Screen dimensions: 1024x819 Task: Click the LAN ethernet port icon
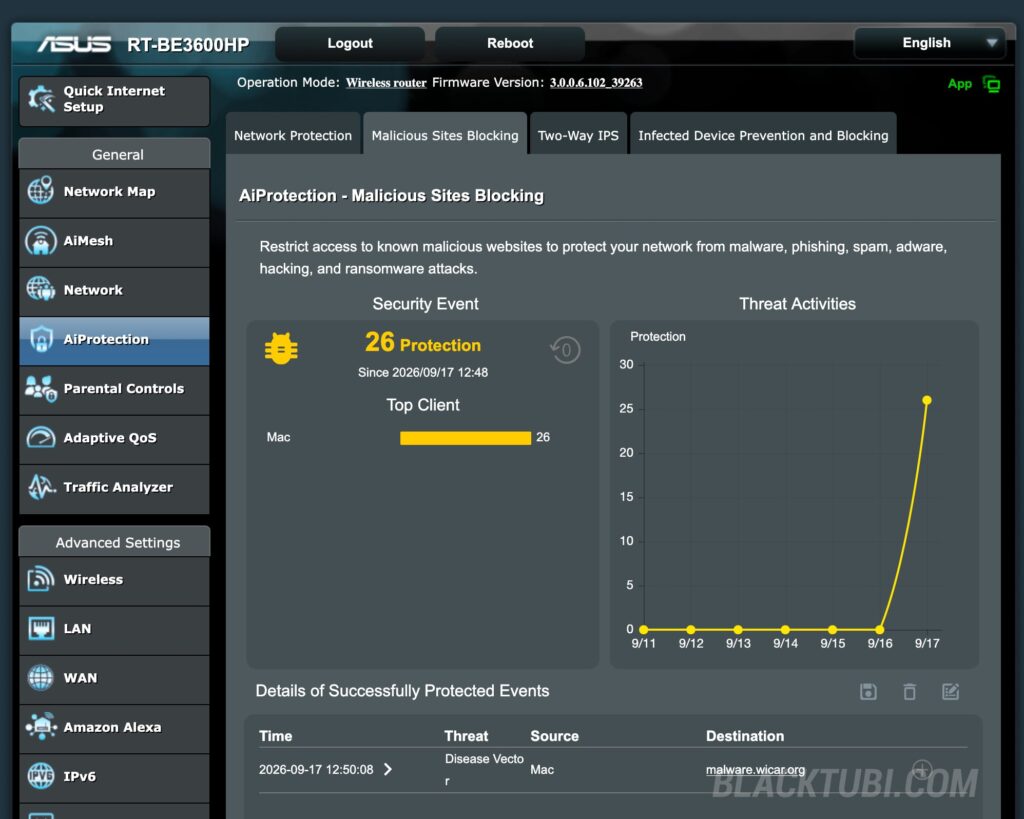coord(40,628)
